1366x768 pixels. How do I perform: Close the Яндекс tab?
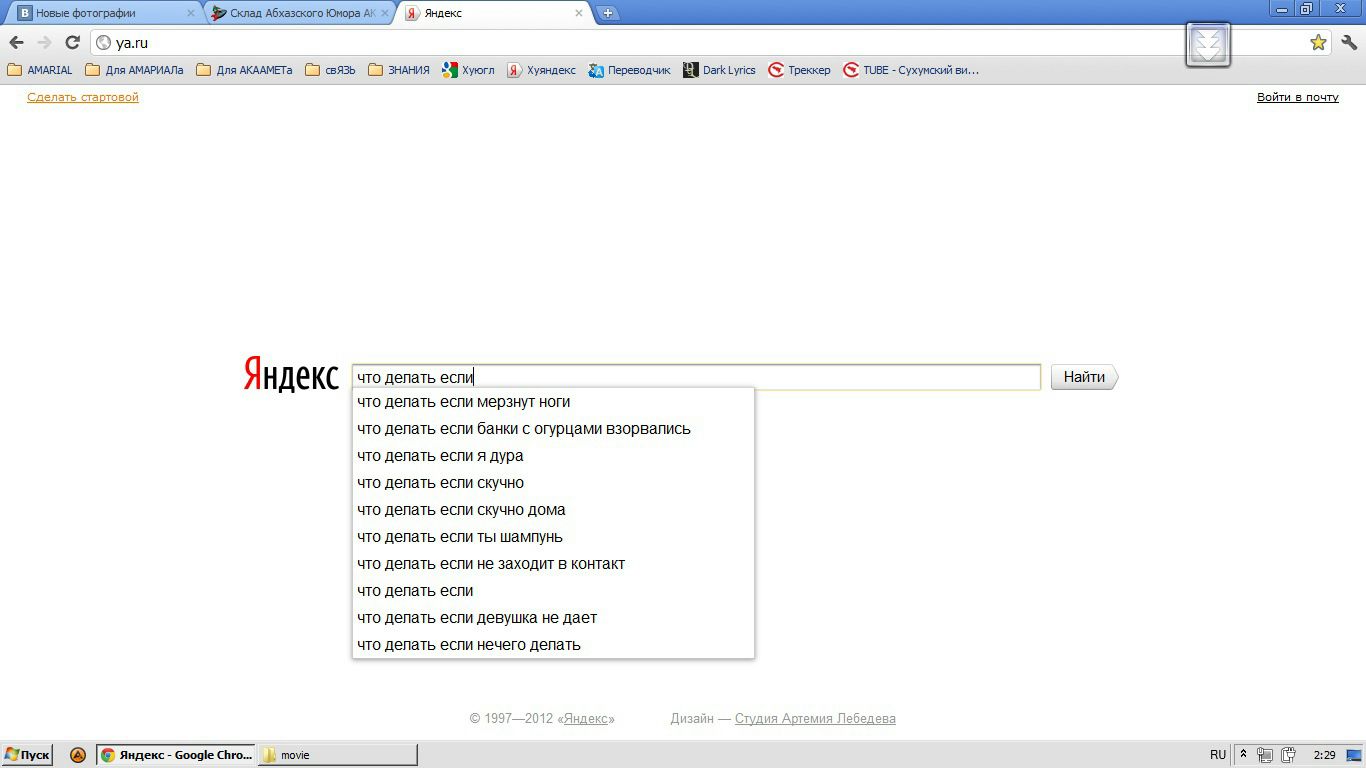(578, 13)
